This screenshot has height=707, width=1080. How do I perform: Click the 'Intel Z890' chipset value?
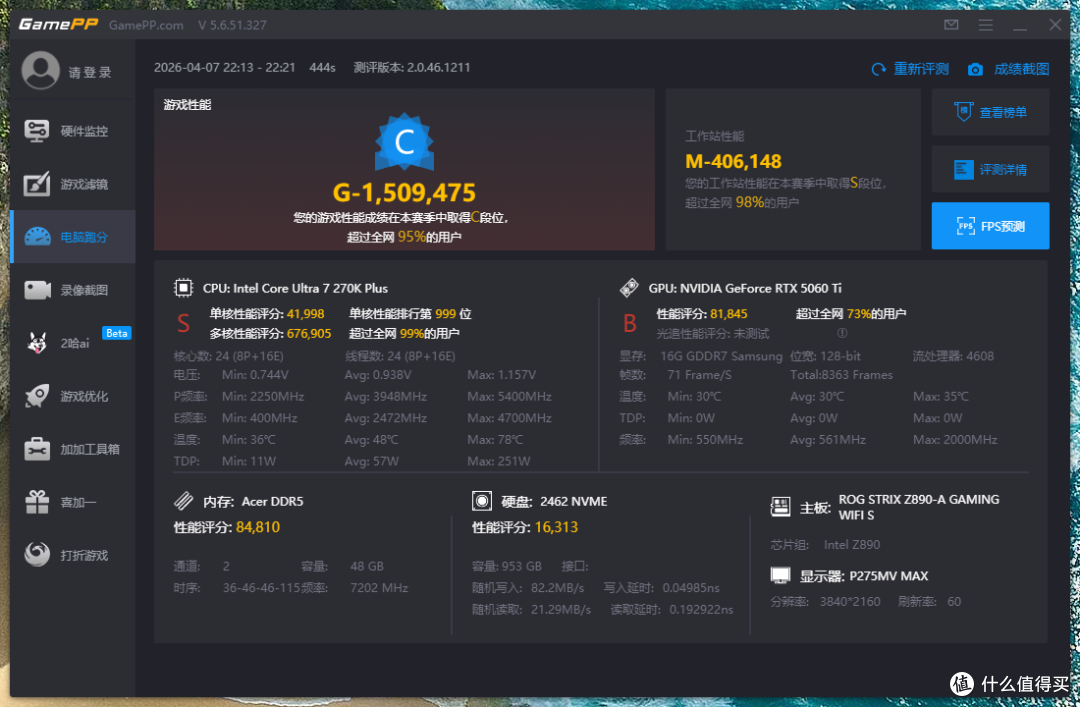(x=852, y=544)
